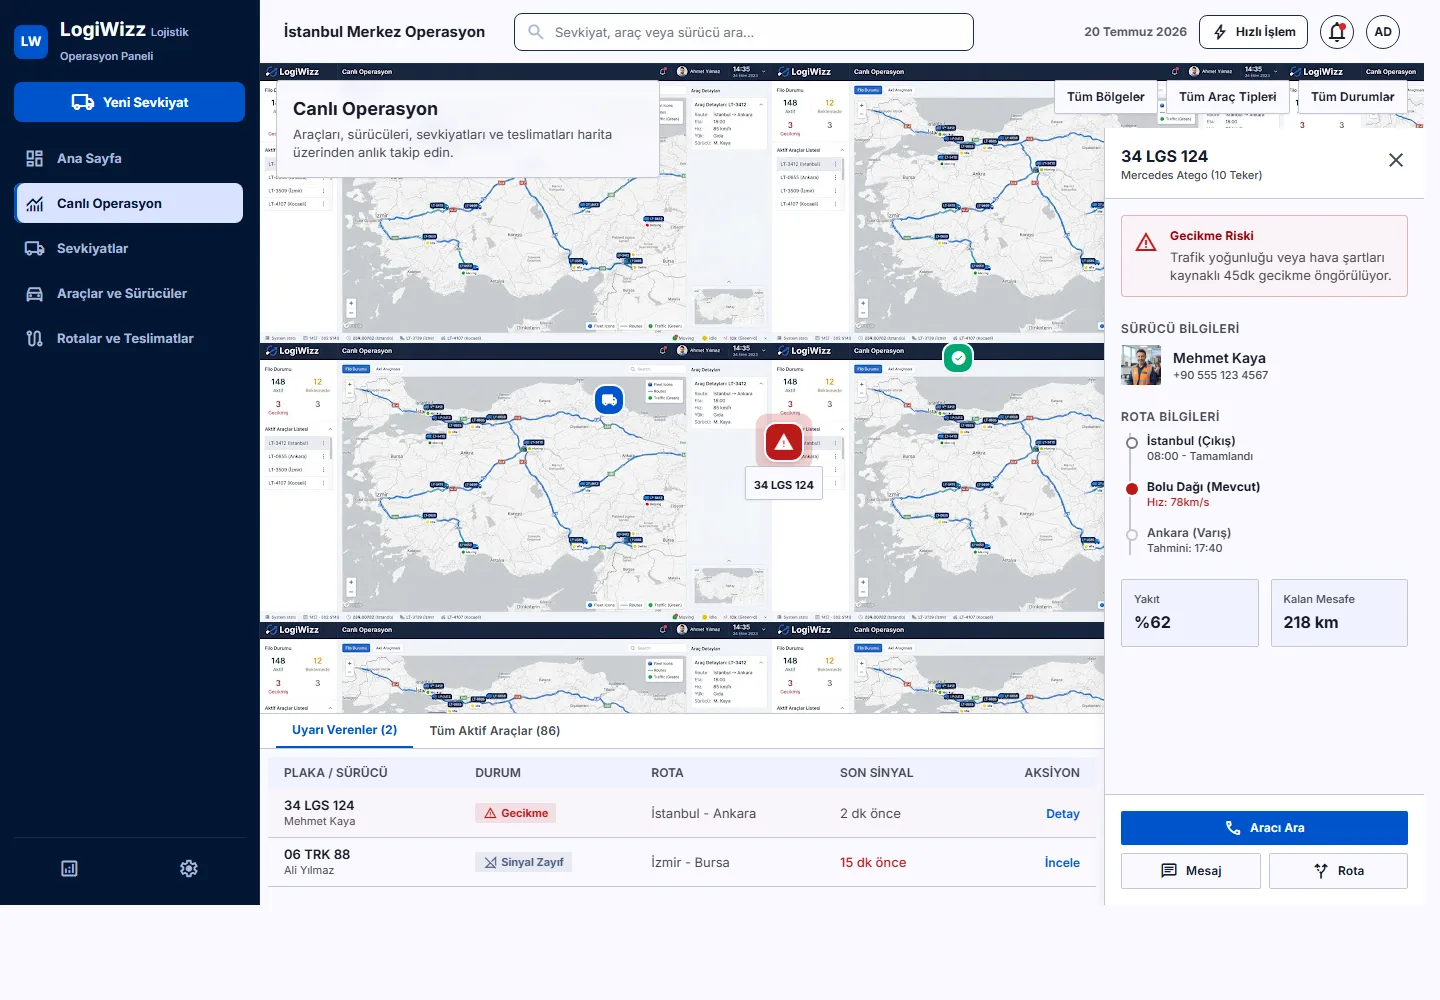Click the Hızlı İşlem button
The height and width of the screenshot is (1000, 1440).
tap(1254, 32)
